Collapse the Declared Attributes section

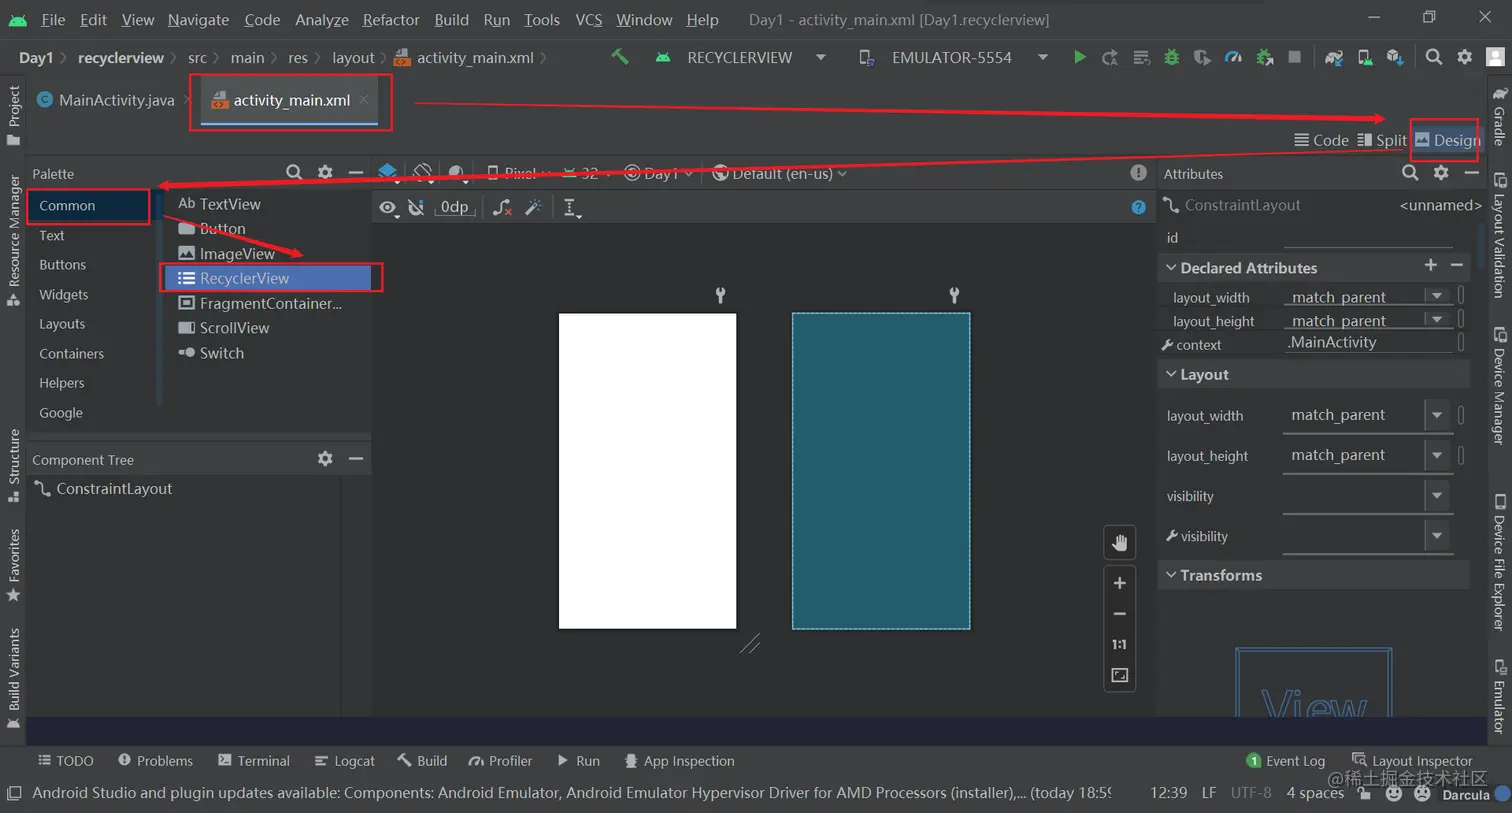point(1171,268)
